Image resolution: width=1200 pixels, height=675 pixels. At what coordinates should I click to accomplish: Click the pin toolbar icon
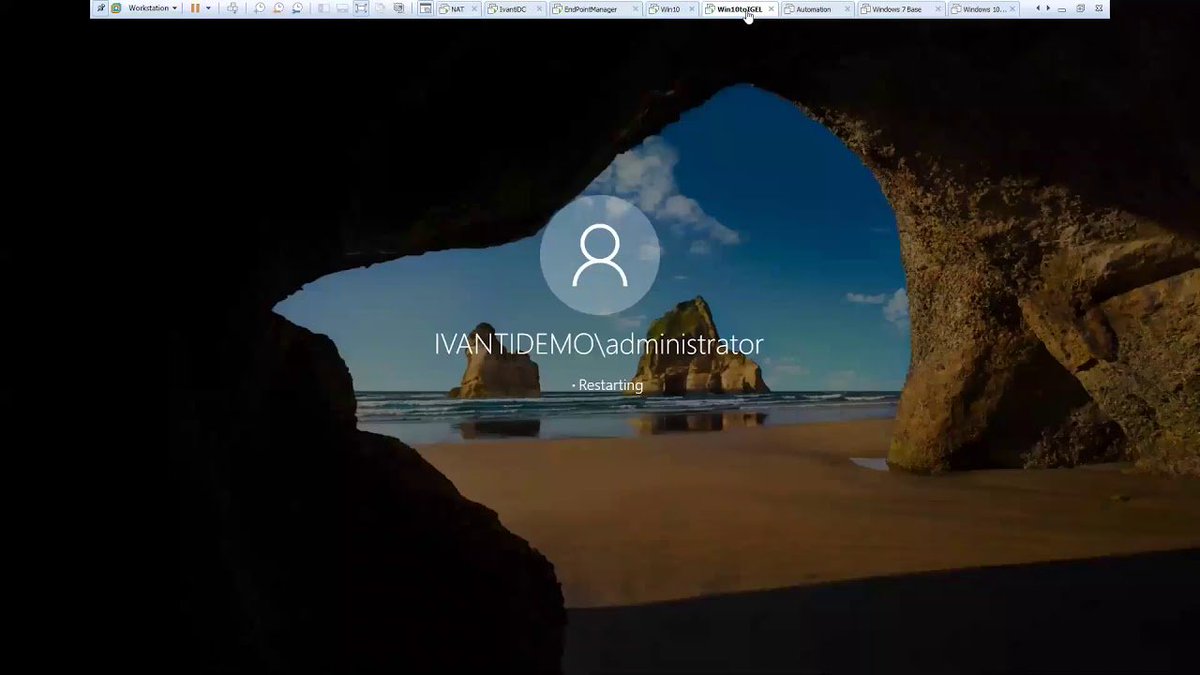tap(101, 8)
